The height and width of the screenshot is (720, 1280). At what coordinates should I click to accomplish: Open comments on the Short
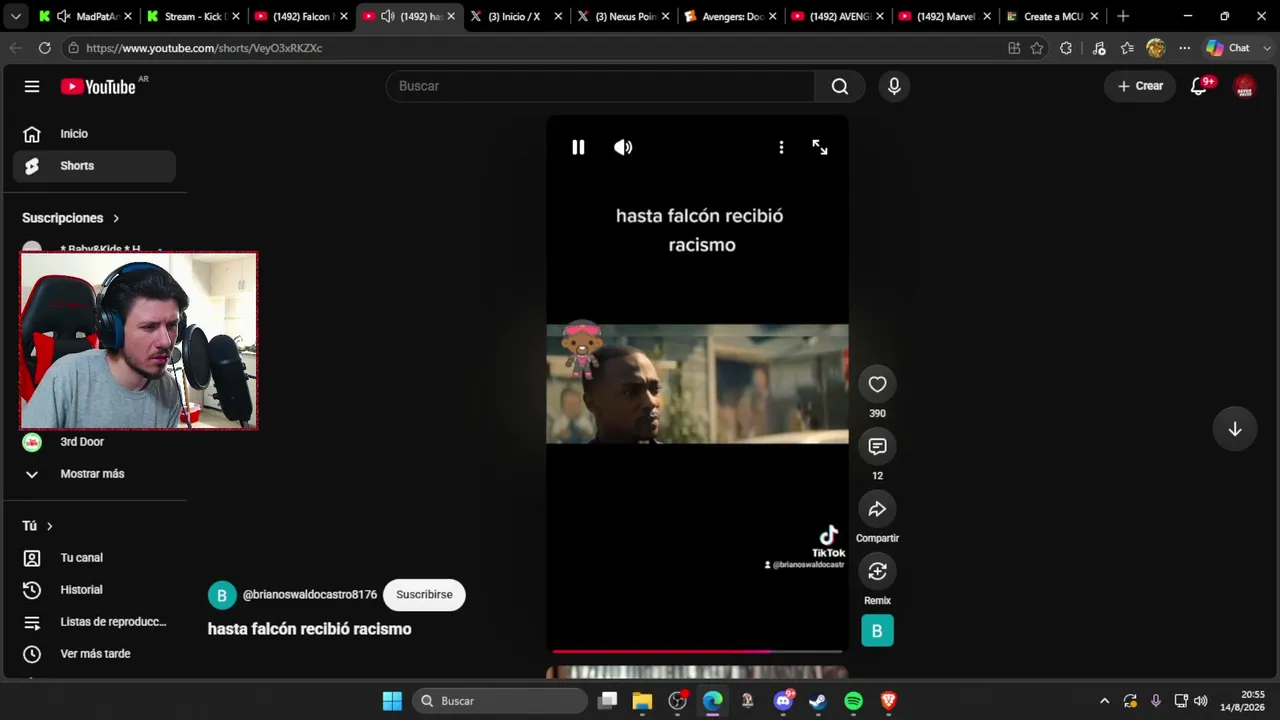click(877, 446)
